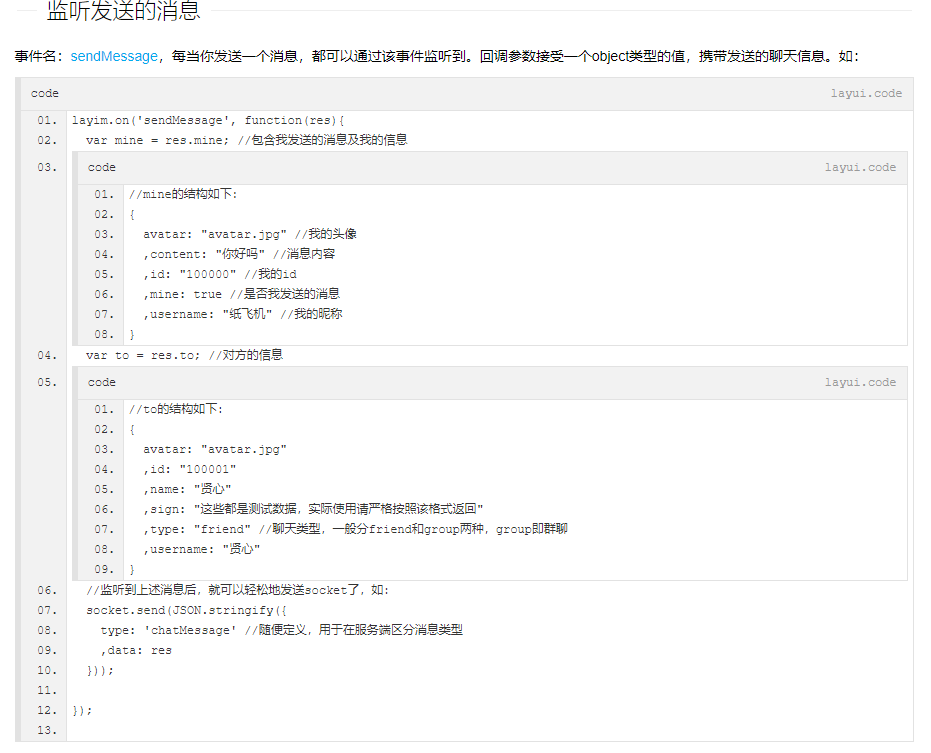Select the line ',mine: true'

[241, 294]
